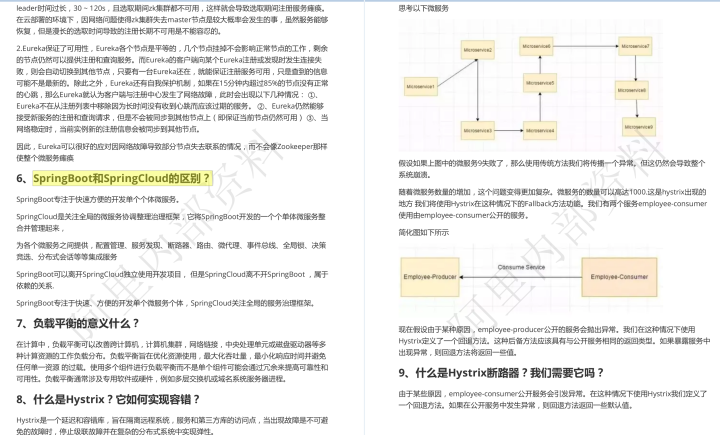Click the line "思考以下微服务"

point(423,8)
